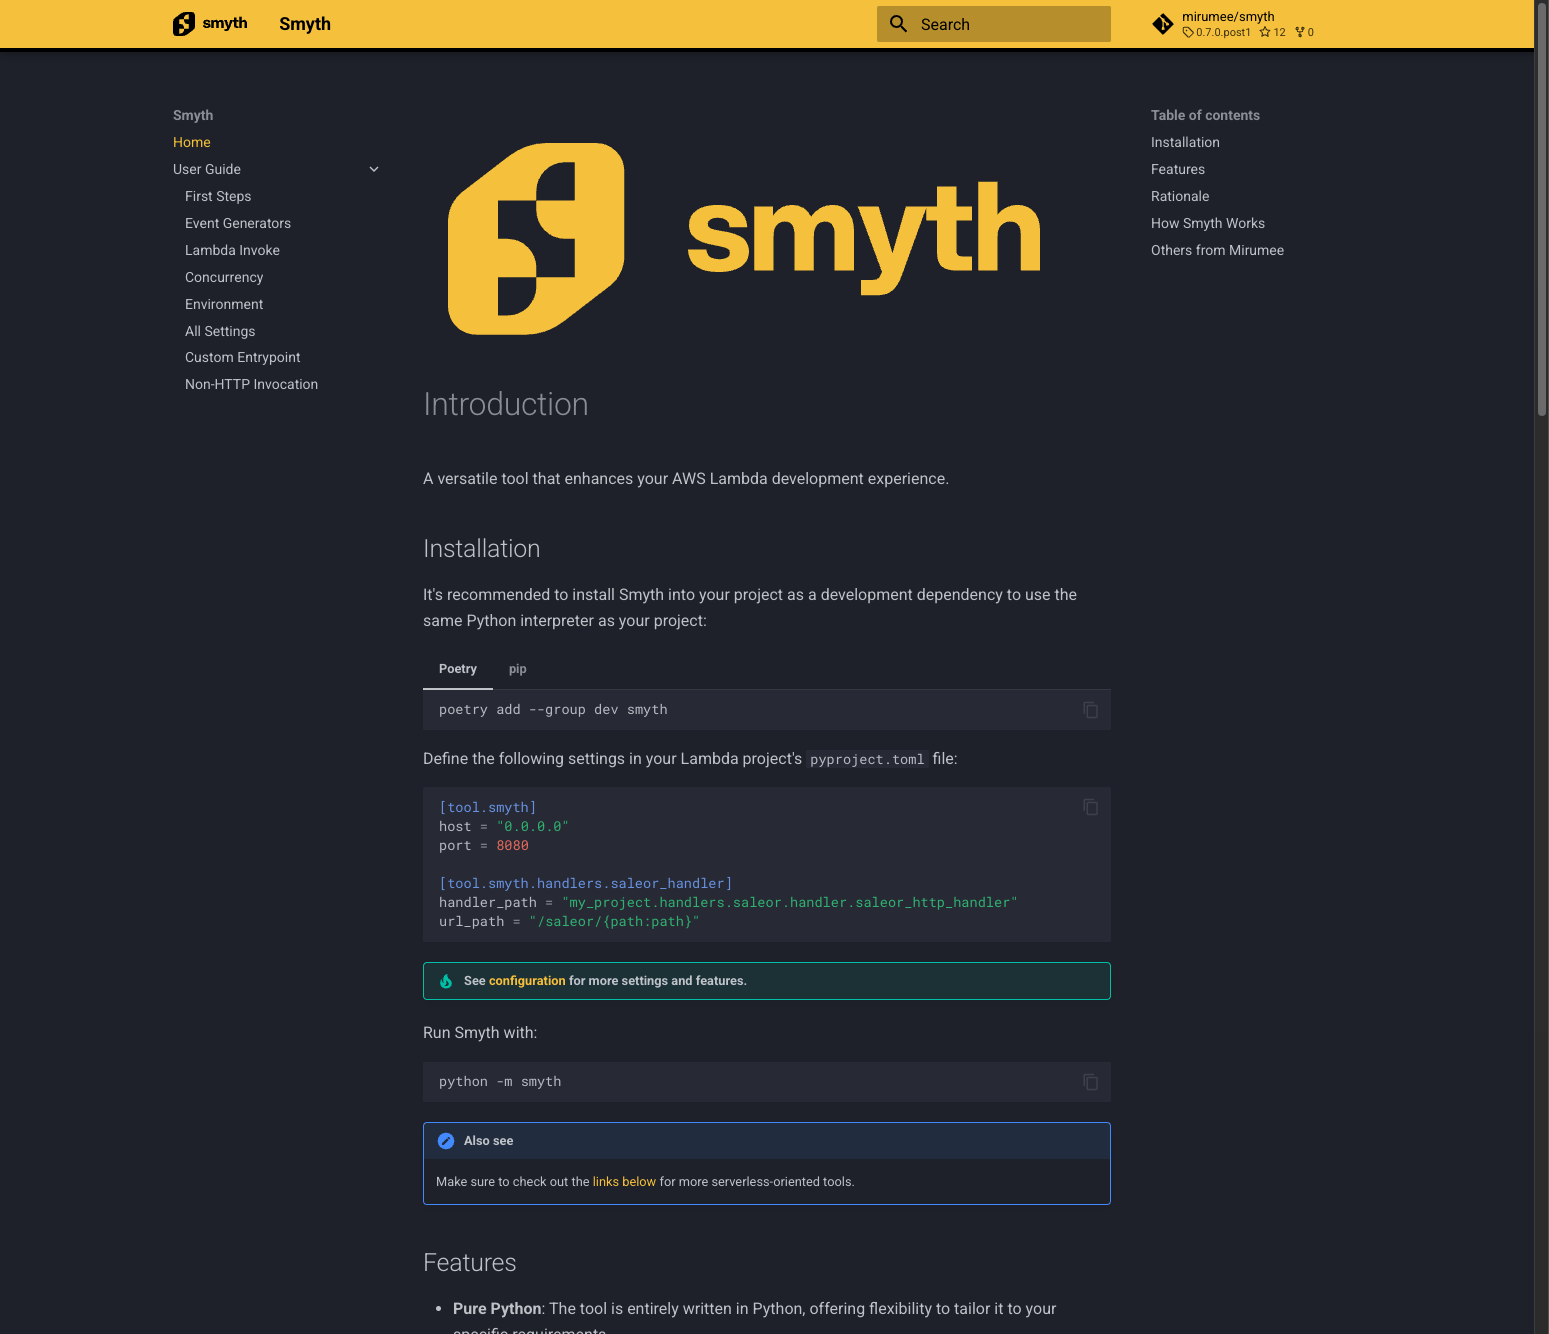Image resolution: width=1549 pixels, height=1334 pixels.
Task: Jump to How Smyth Works section
Action: tap(1208, 223)
